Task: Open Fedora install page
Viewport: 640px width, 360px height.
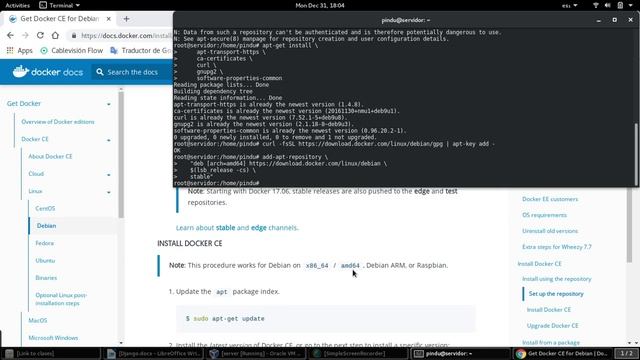Action: tap(44, 243)
